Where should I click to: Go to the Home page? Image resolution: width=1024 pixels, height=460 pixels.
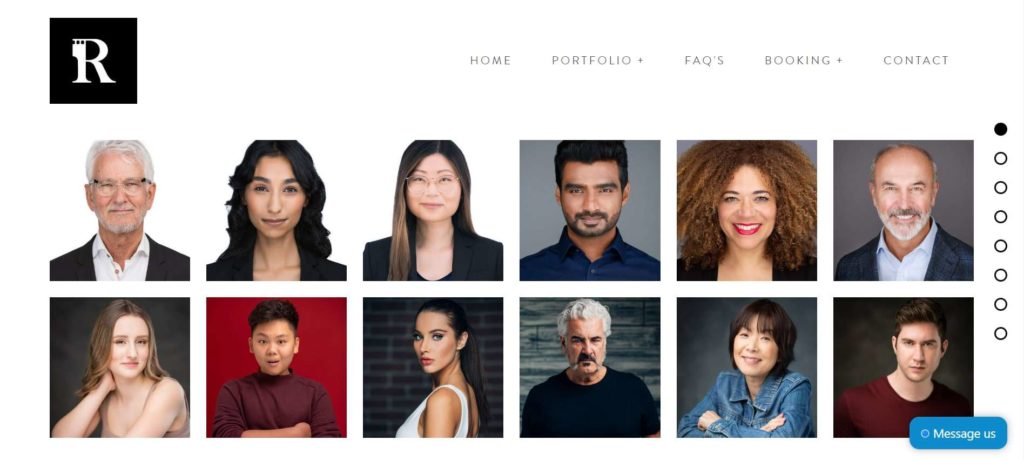490,60
